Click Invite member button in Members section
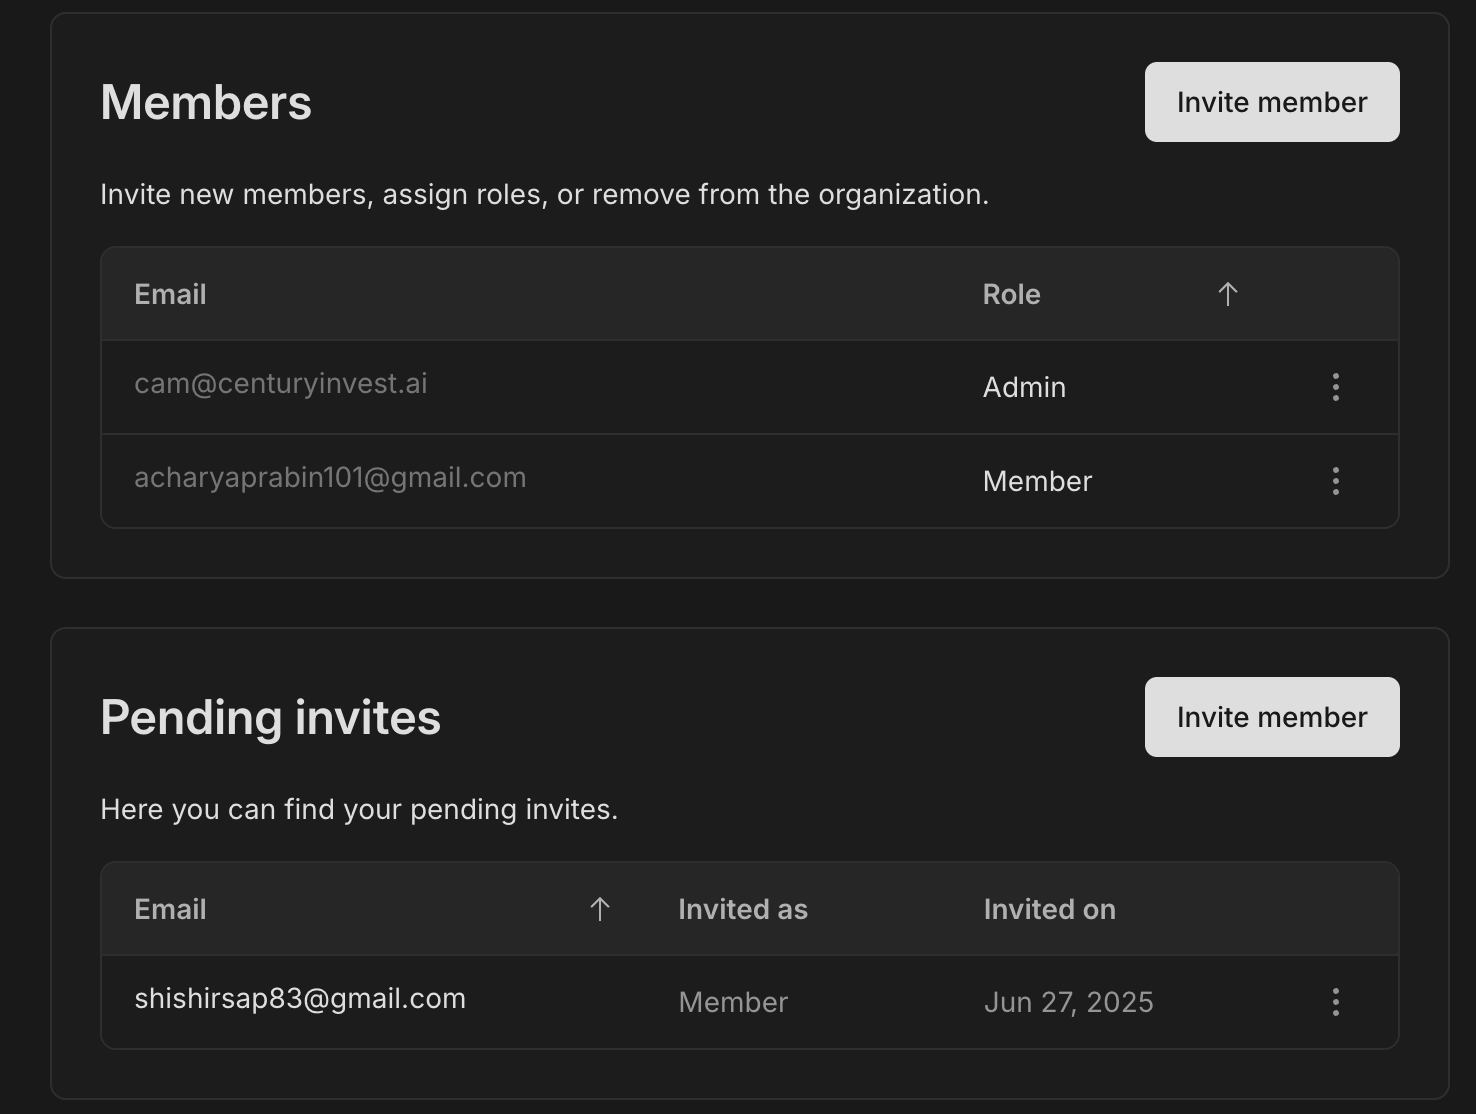The height and width of the screenshot is (1114, 1476). [1272, 102]
